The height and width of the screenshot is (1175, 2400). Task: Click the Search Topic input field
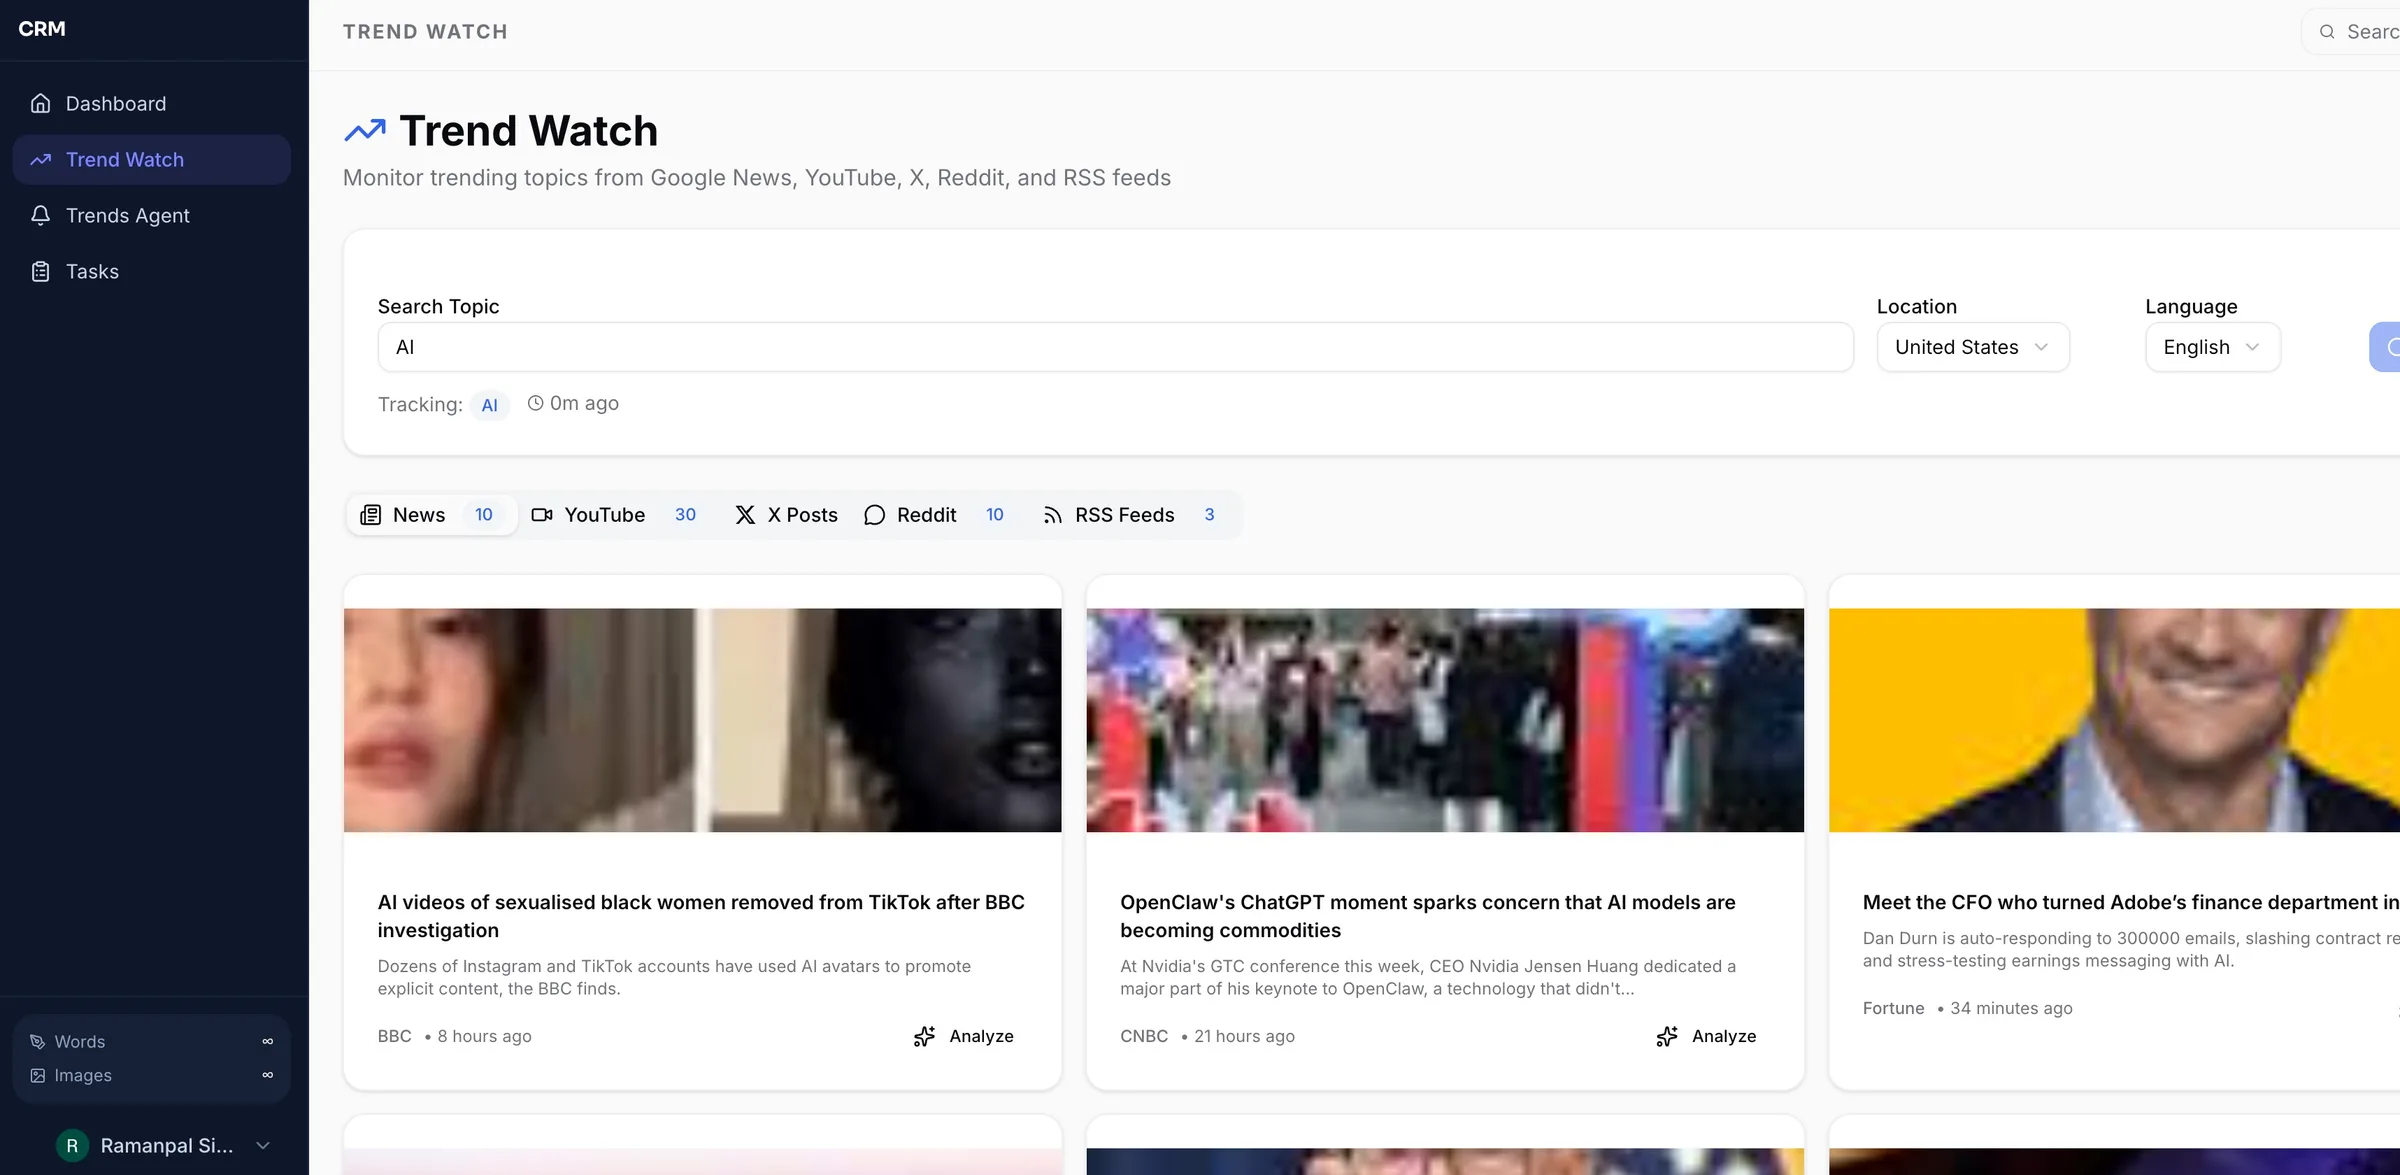pyautogui.click(x=1114, y=347)
